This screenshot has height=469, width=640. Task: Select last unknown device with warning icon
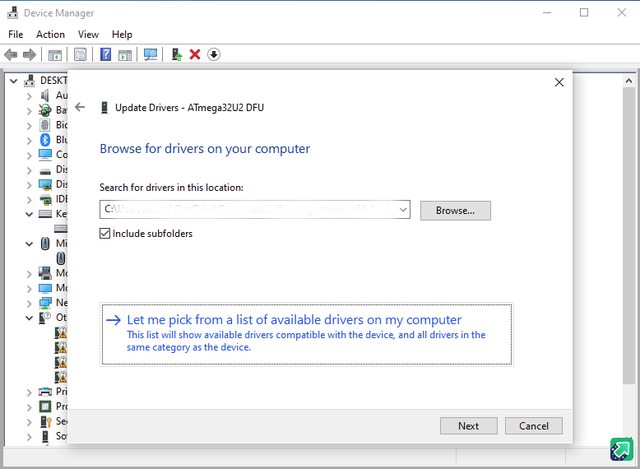(x=60, y=376)
